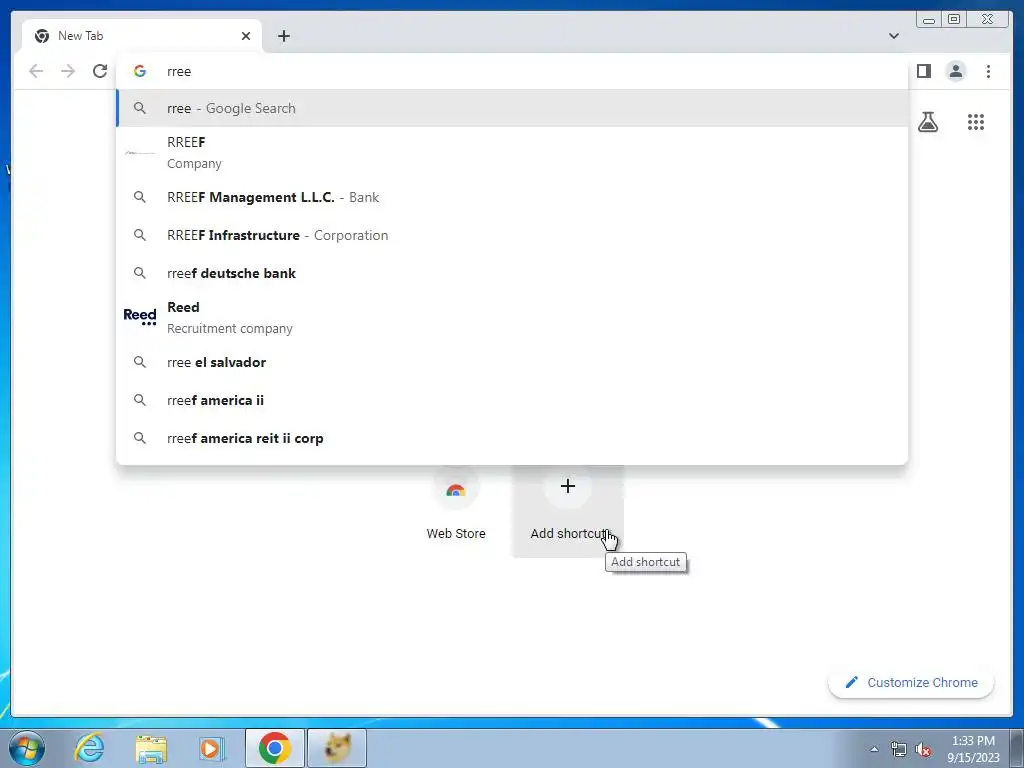Viewport: 1024px width, 768px height.
Task: Show hidden tray icons arrow
Action: [x=874, y=749]
